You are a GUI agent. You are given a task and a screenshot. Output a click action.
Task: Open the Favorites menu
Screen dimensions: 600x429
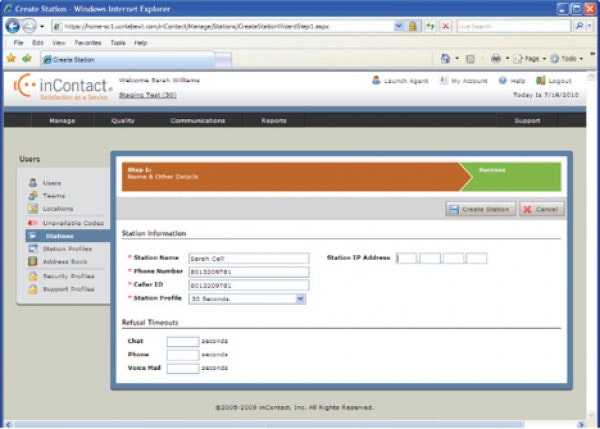click(x=88, y=42)
